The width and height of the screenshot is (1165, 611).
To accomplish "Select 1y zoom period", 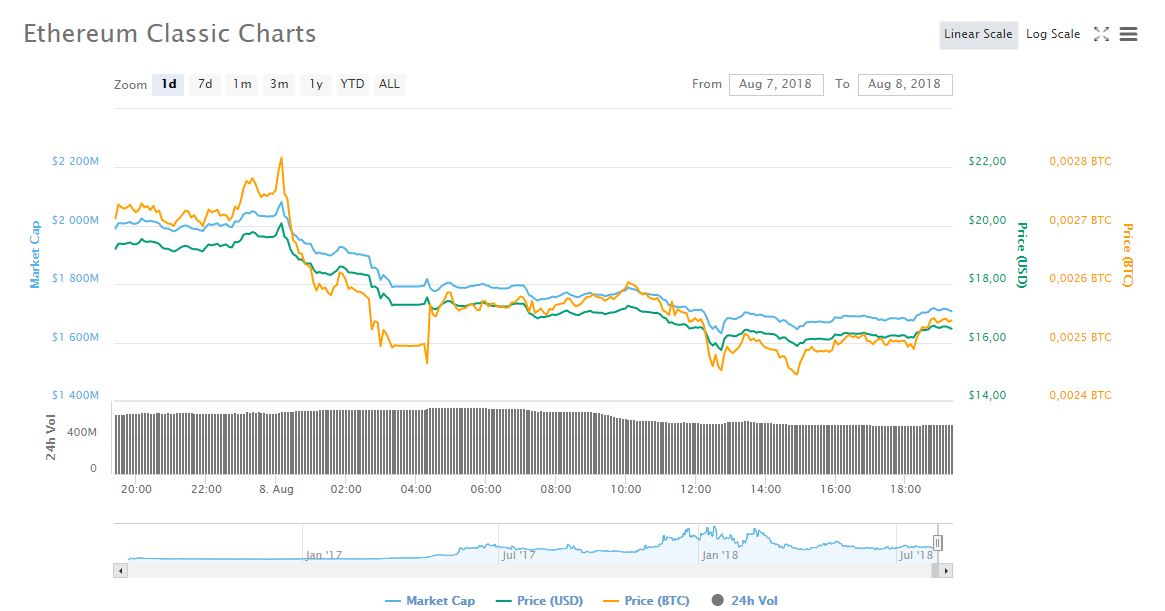I will pyautogui.click(x=316, y=84).
